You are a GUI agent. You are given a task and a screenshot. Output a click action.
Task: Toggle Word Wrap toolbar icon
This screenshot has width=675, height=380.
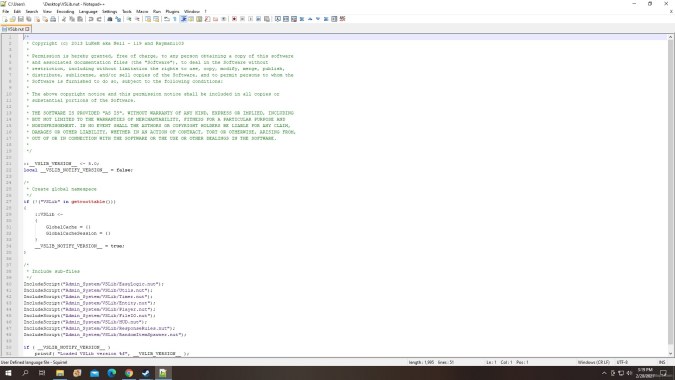[167, 19]
